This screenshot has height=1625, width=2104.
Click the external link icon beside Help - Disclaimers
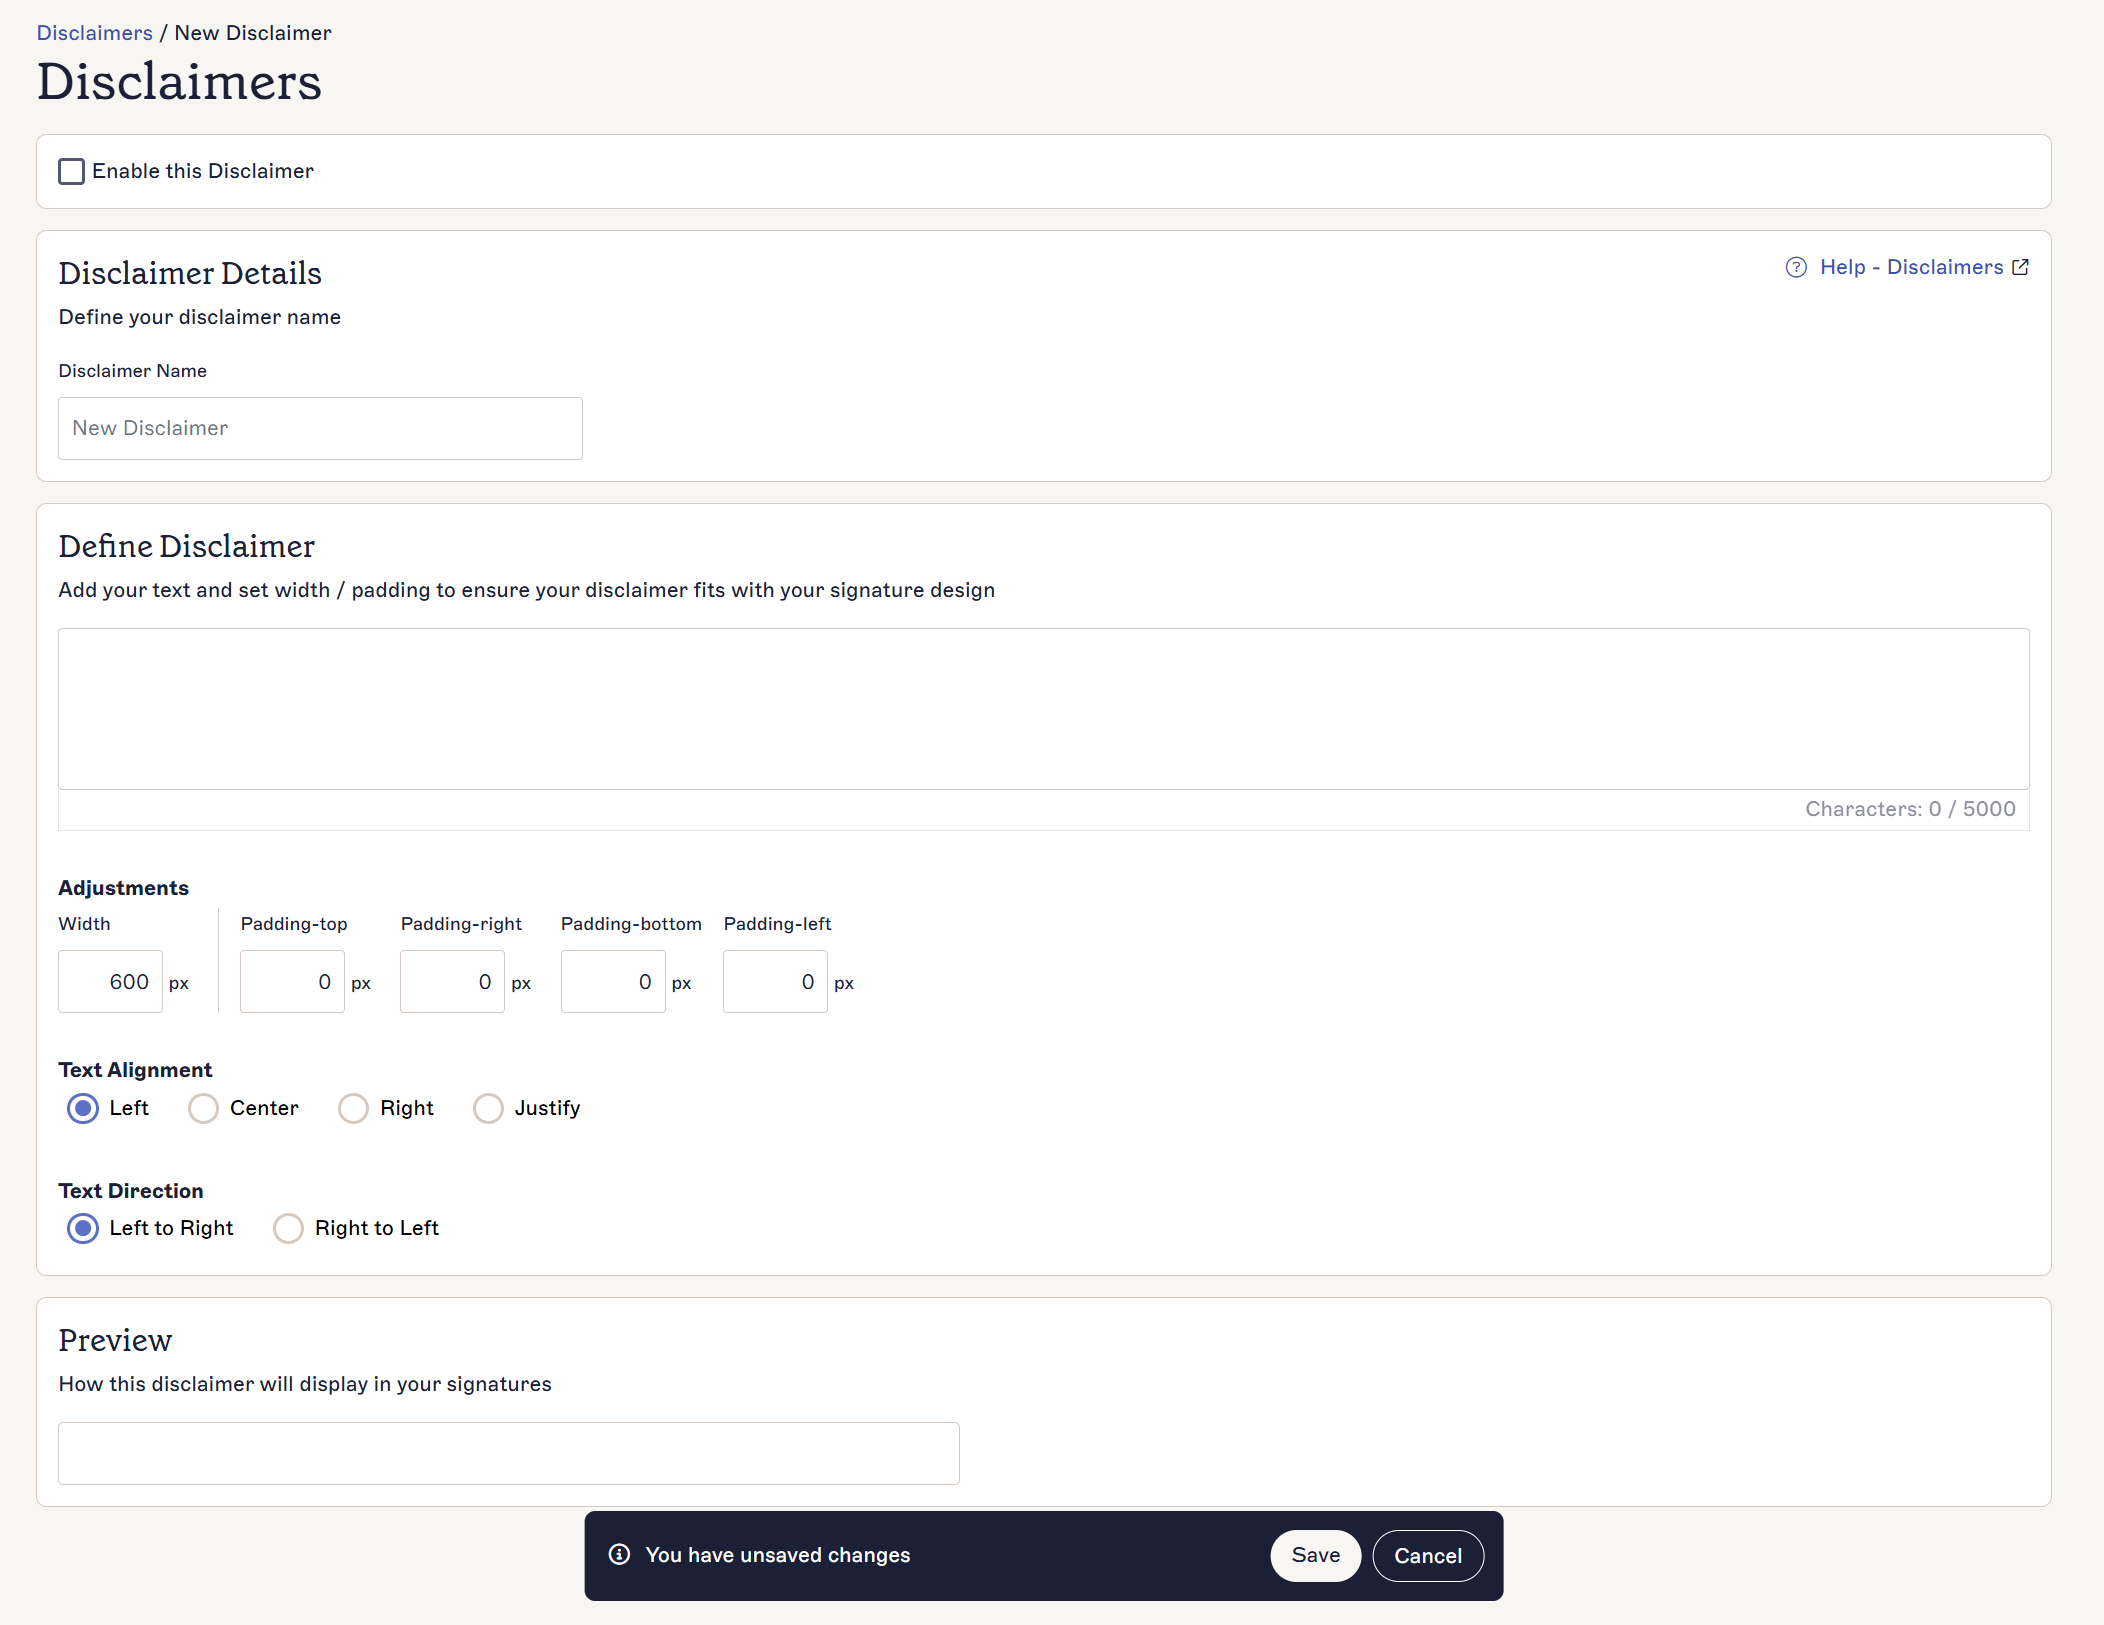pos(2020,267)
